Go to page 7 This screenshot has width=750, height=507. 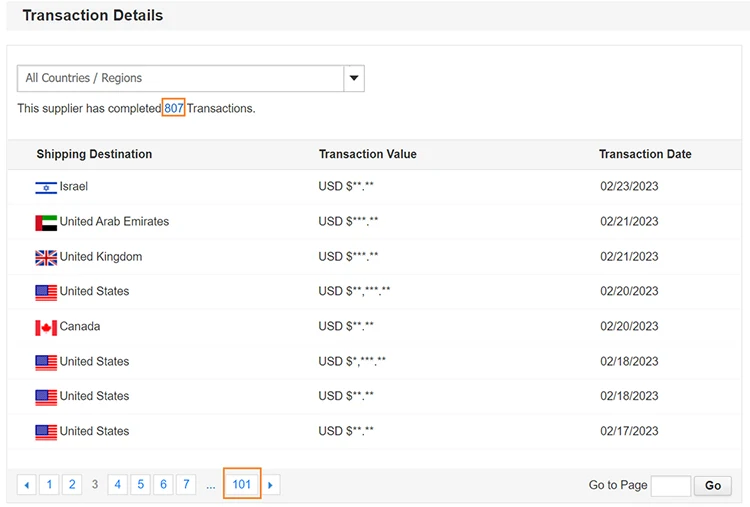tap(186, 485)
